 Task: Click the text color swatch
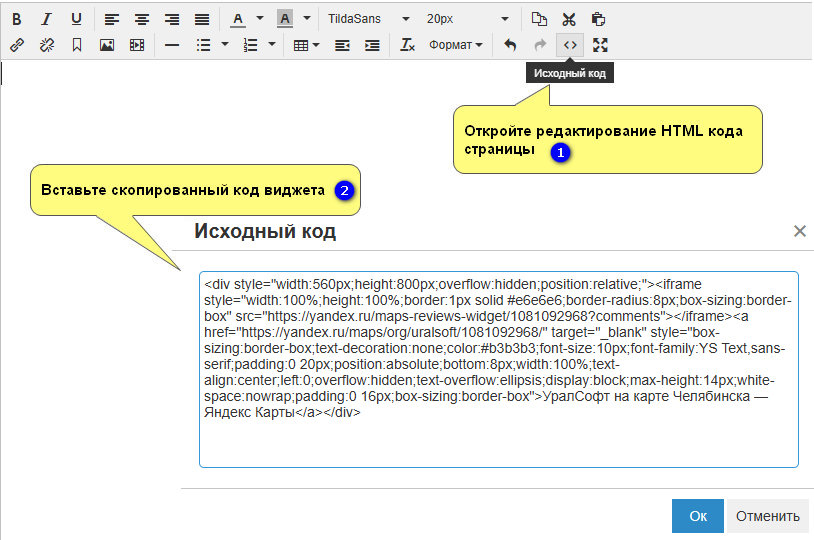[237, 19]
